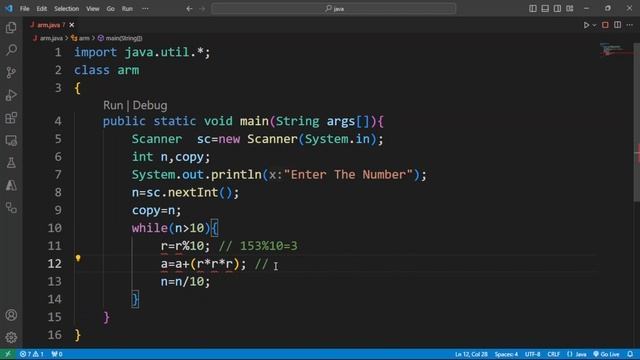640x360 pixels.
Task: Click the VS Code logo icon
Action: [9, 8]
